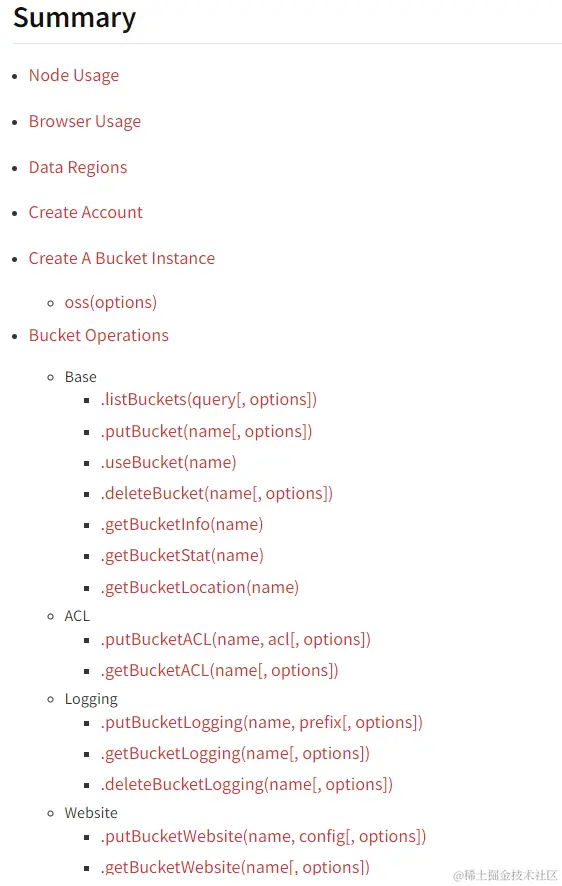Open .putBucketWebsite(name, config[, options]) link
Screen dimensions: 562x886
[x=263, y=837]
